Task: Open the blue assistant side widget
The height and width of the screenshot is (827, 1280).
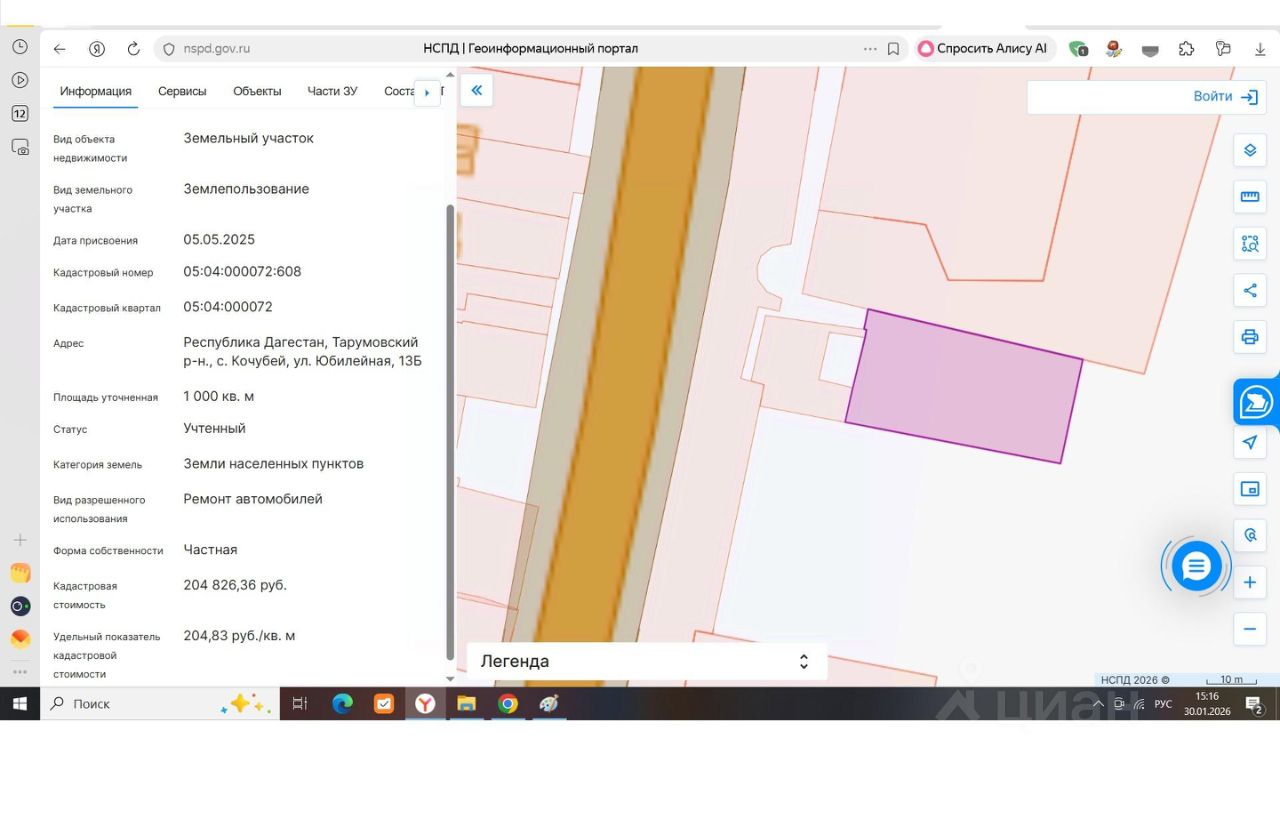Action: [1256, 402]
